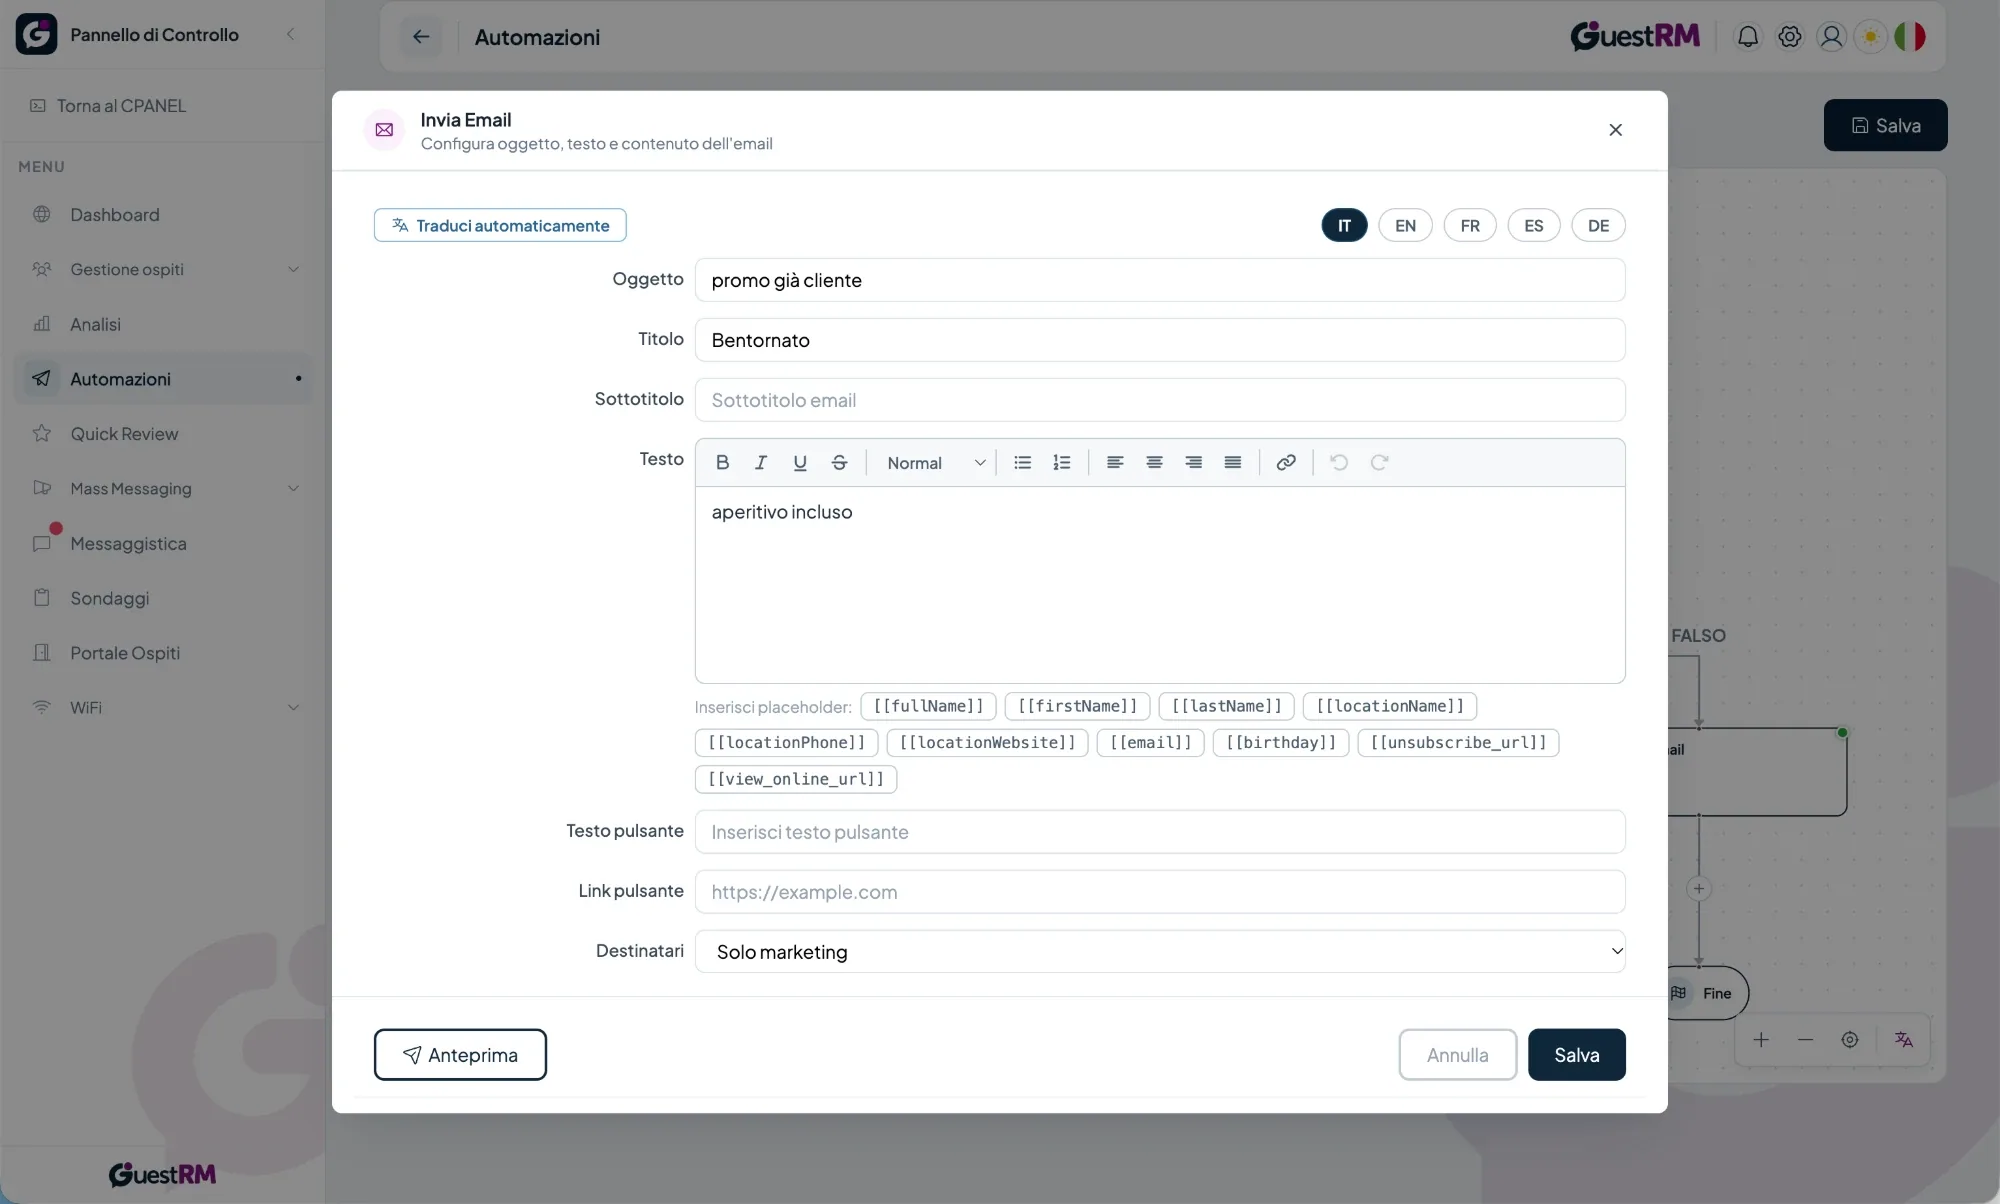The height and width of the screenshot is (1204, 2000).
Task: Click the Anteprima button
Action: [460, 1054]
